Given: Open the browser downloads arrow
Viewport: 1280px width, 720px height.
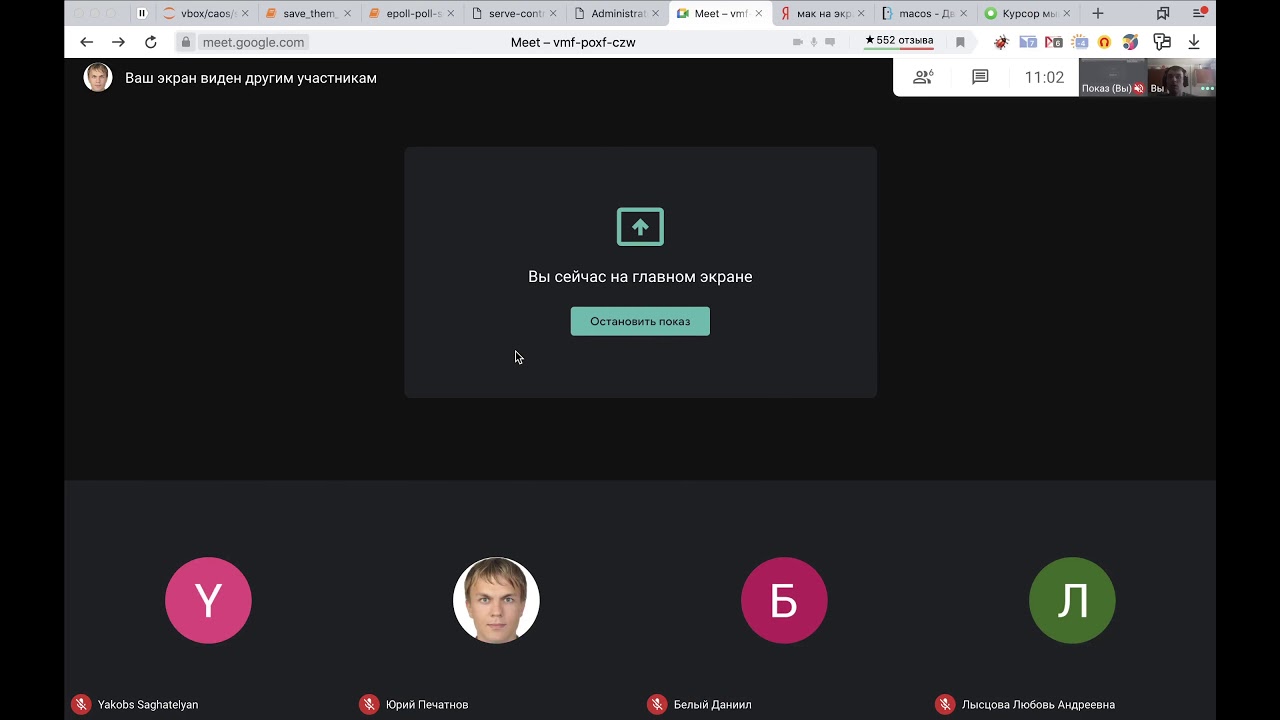Looking at the screenshot, I should [1194, 42].
